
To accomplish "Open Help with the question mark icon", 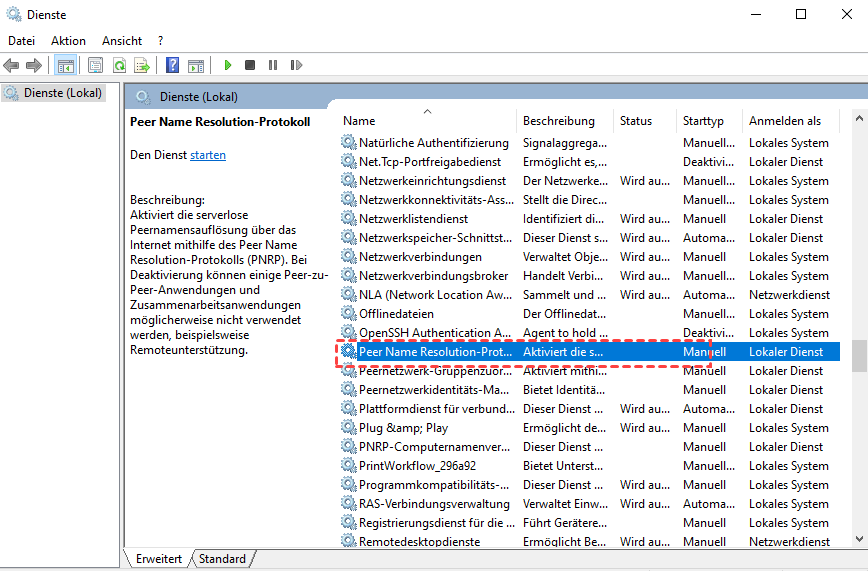I will tap(172, 65).
